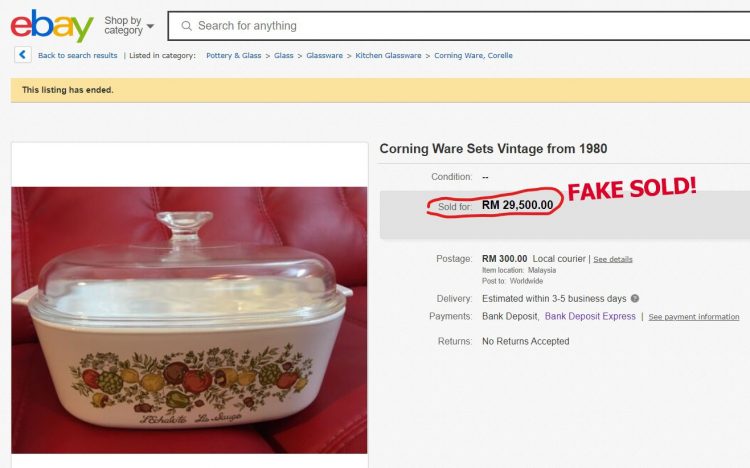Click the back arrow button
The image size is (750, 468).
coord(22,55)
